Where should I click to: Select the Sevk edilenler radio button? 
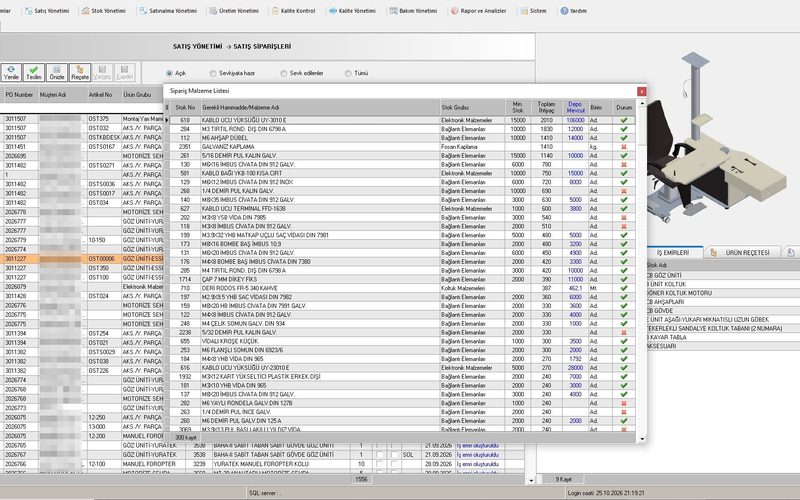[284, 73]
